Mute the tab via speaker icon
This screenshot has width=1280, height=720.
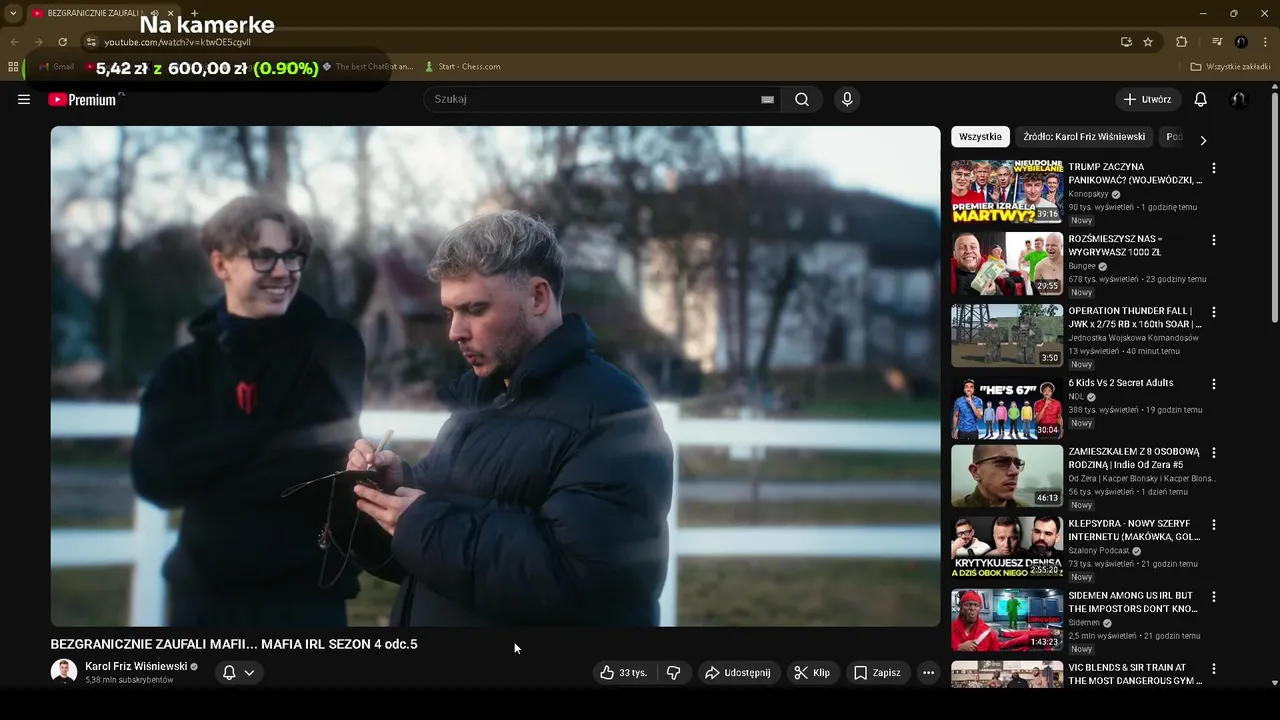[x=154, y=13]
